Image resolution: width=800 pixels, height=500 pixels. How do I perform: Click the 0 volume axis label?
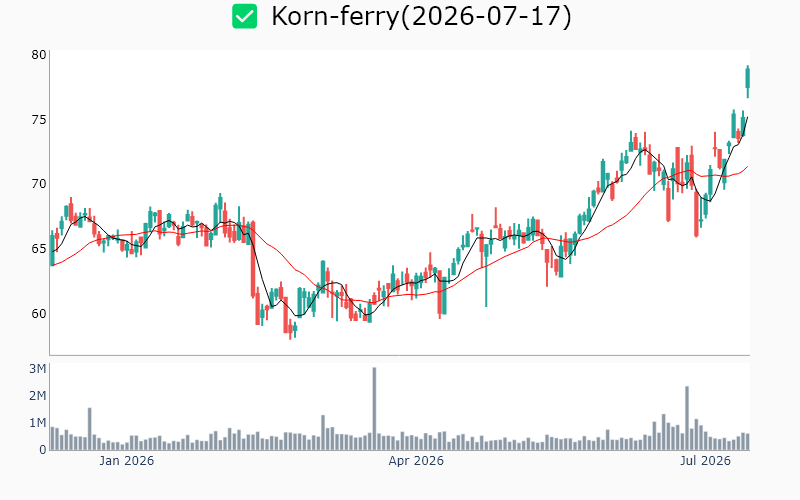point(43,449)
